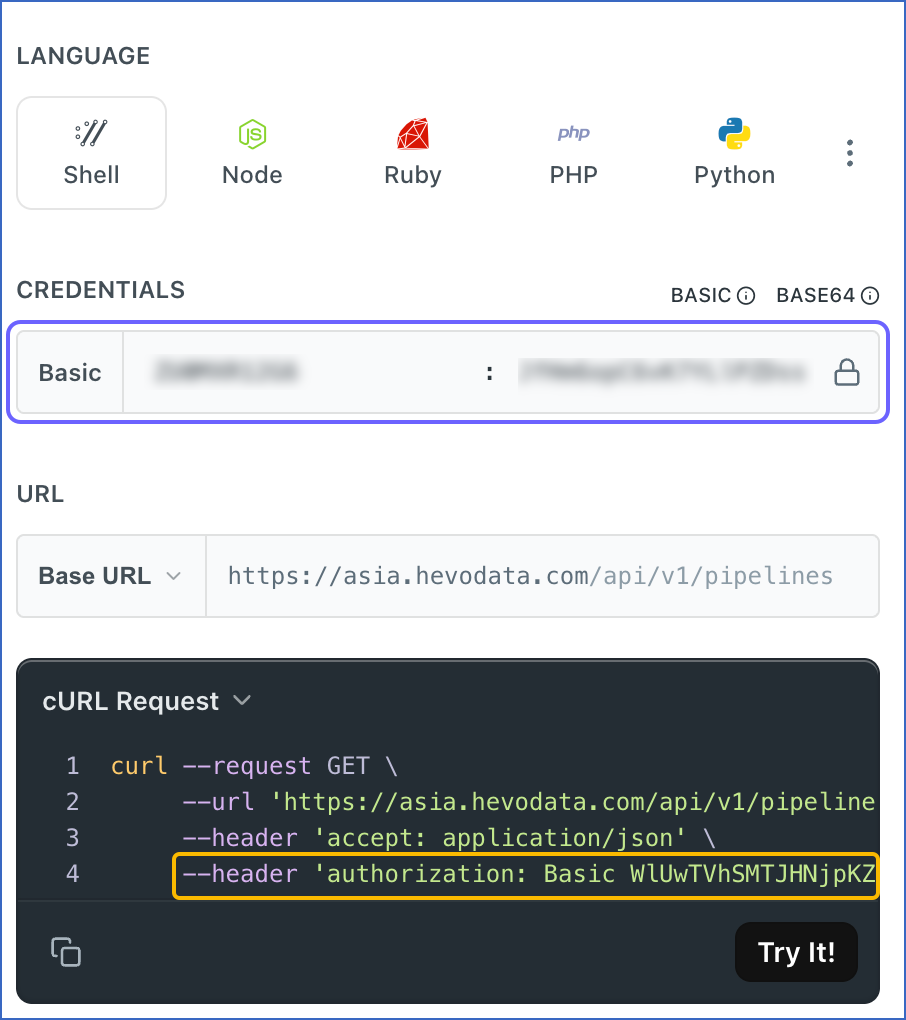906x1020 pixels.
Task: Select the Node language option
Action: point(252,154)
